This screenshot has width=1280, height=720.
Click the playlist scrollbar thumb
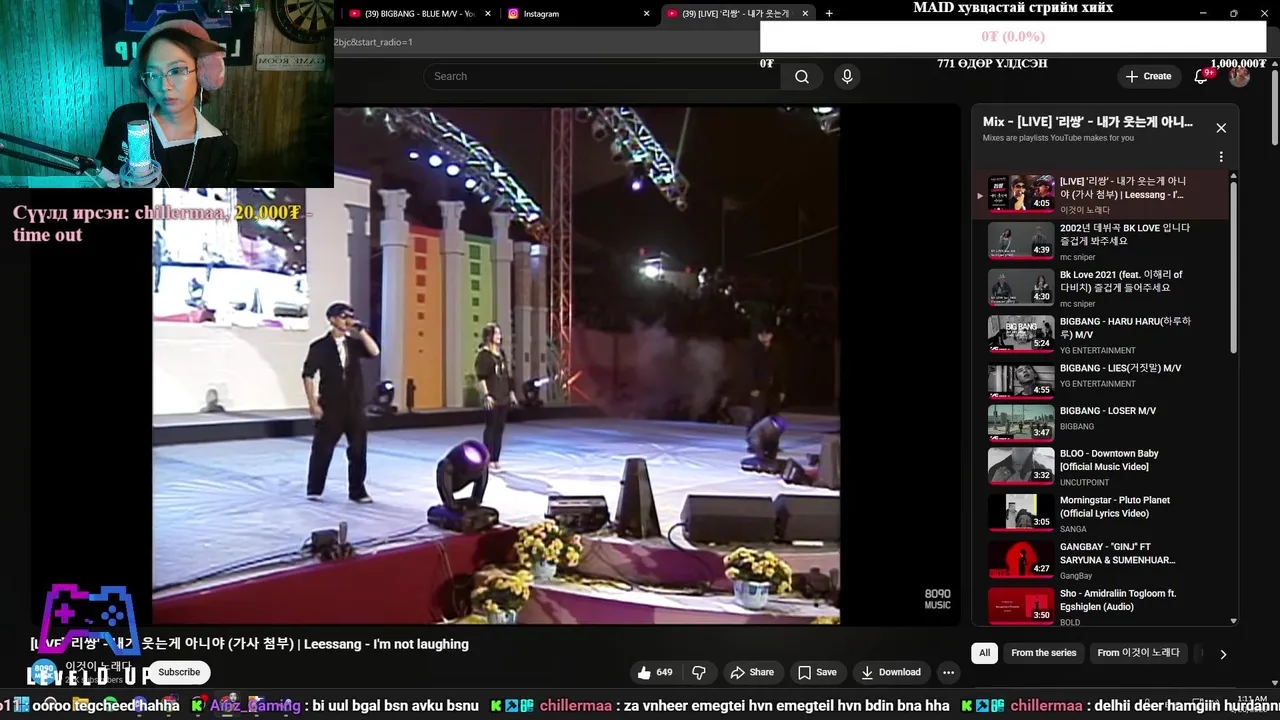click(x=1233, y=265)
